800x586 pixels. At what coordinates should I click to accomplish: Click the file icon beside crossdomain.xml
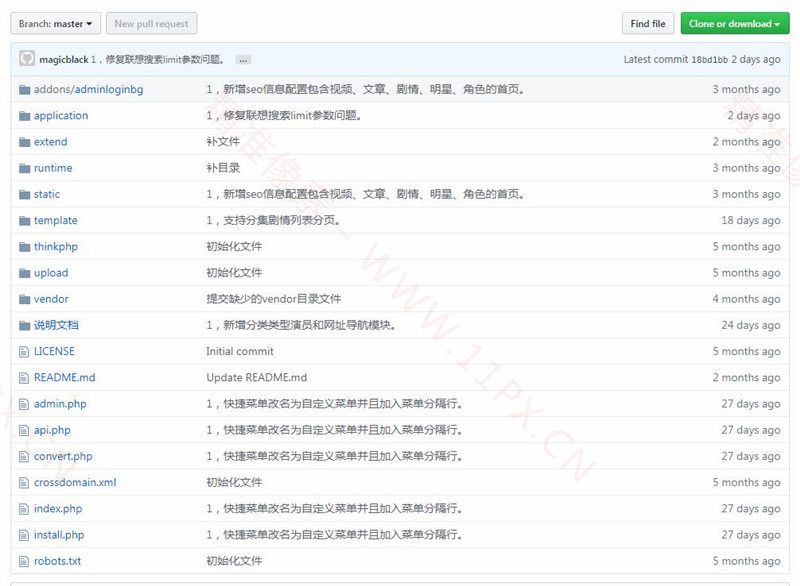pos(24,482)
